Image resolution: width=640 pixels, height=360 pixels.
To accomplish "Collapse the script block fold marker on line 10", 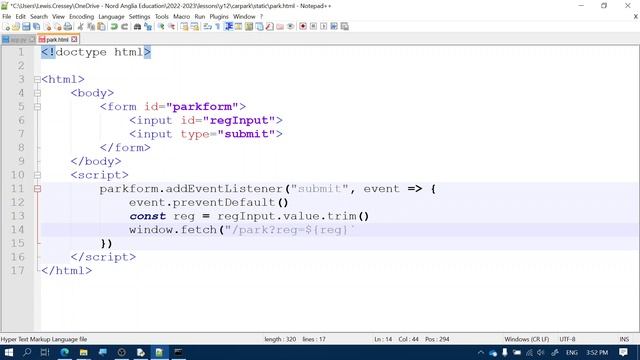I will [x=37, y=175].
